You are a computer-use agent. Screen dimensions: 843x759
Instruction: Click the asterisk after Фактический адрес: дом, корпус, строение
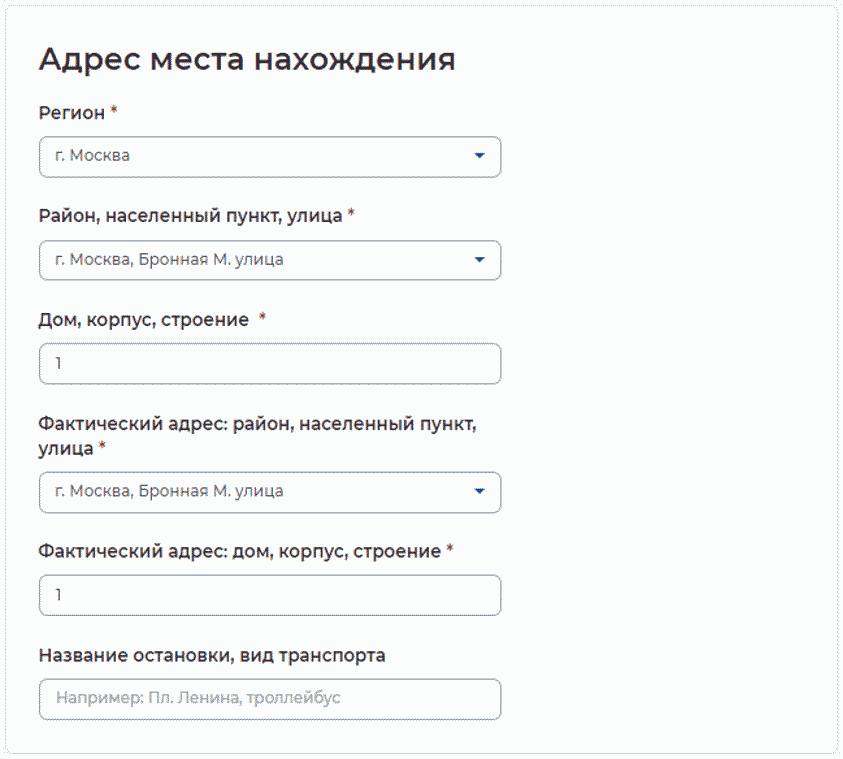tap(450, 551)
